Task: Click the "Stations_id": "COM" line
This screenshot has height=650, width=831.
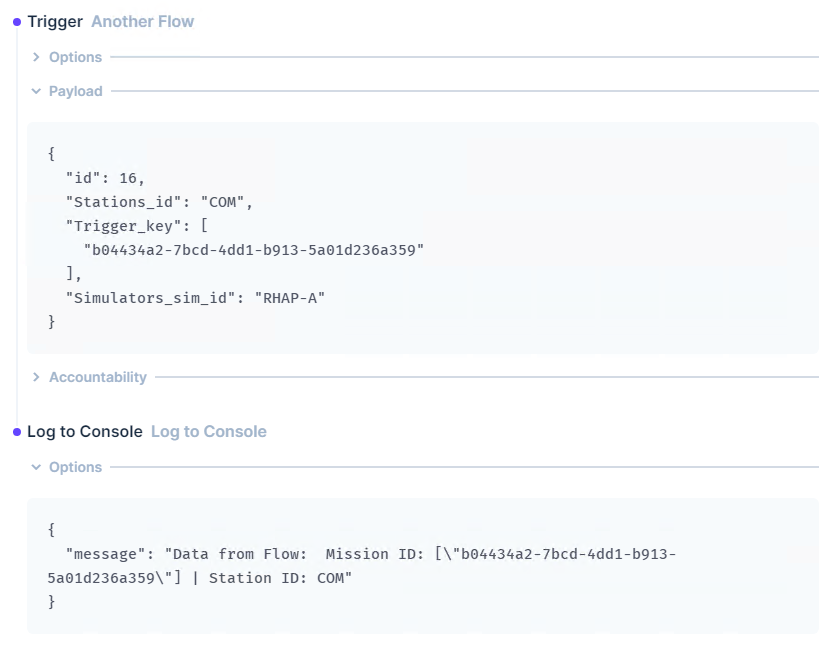Action: point(159,203)
